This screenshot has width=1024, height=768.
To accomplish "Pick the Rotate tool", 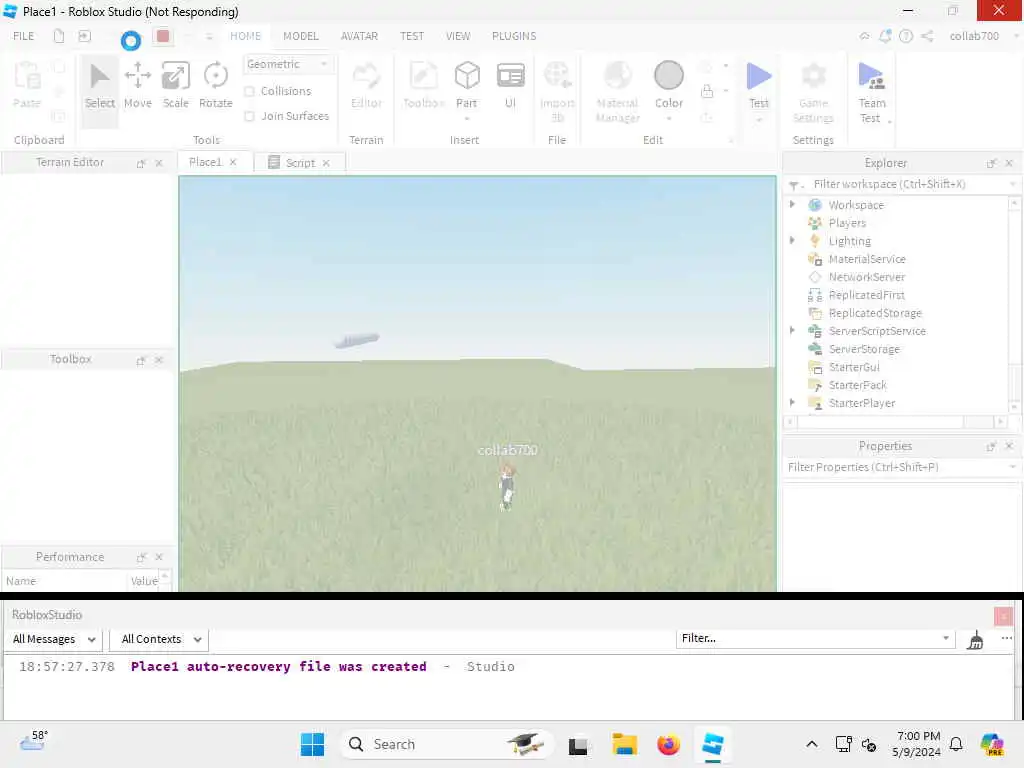I will click(216, 86).
